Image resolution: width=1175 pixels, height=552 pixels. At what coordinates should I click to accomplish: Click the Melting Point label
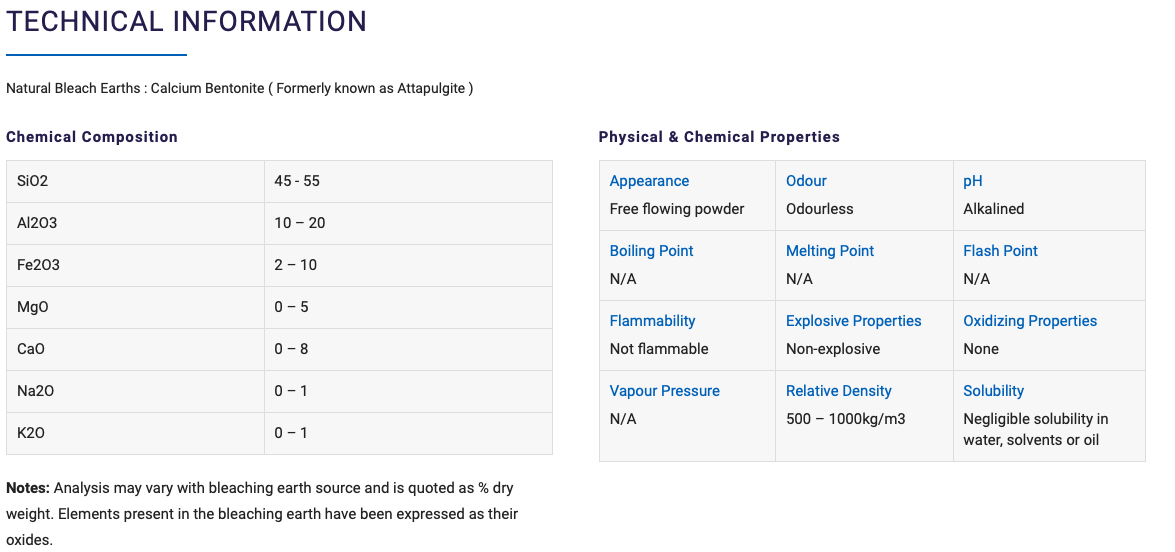click(830, 251)
